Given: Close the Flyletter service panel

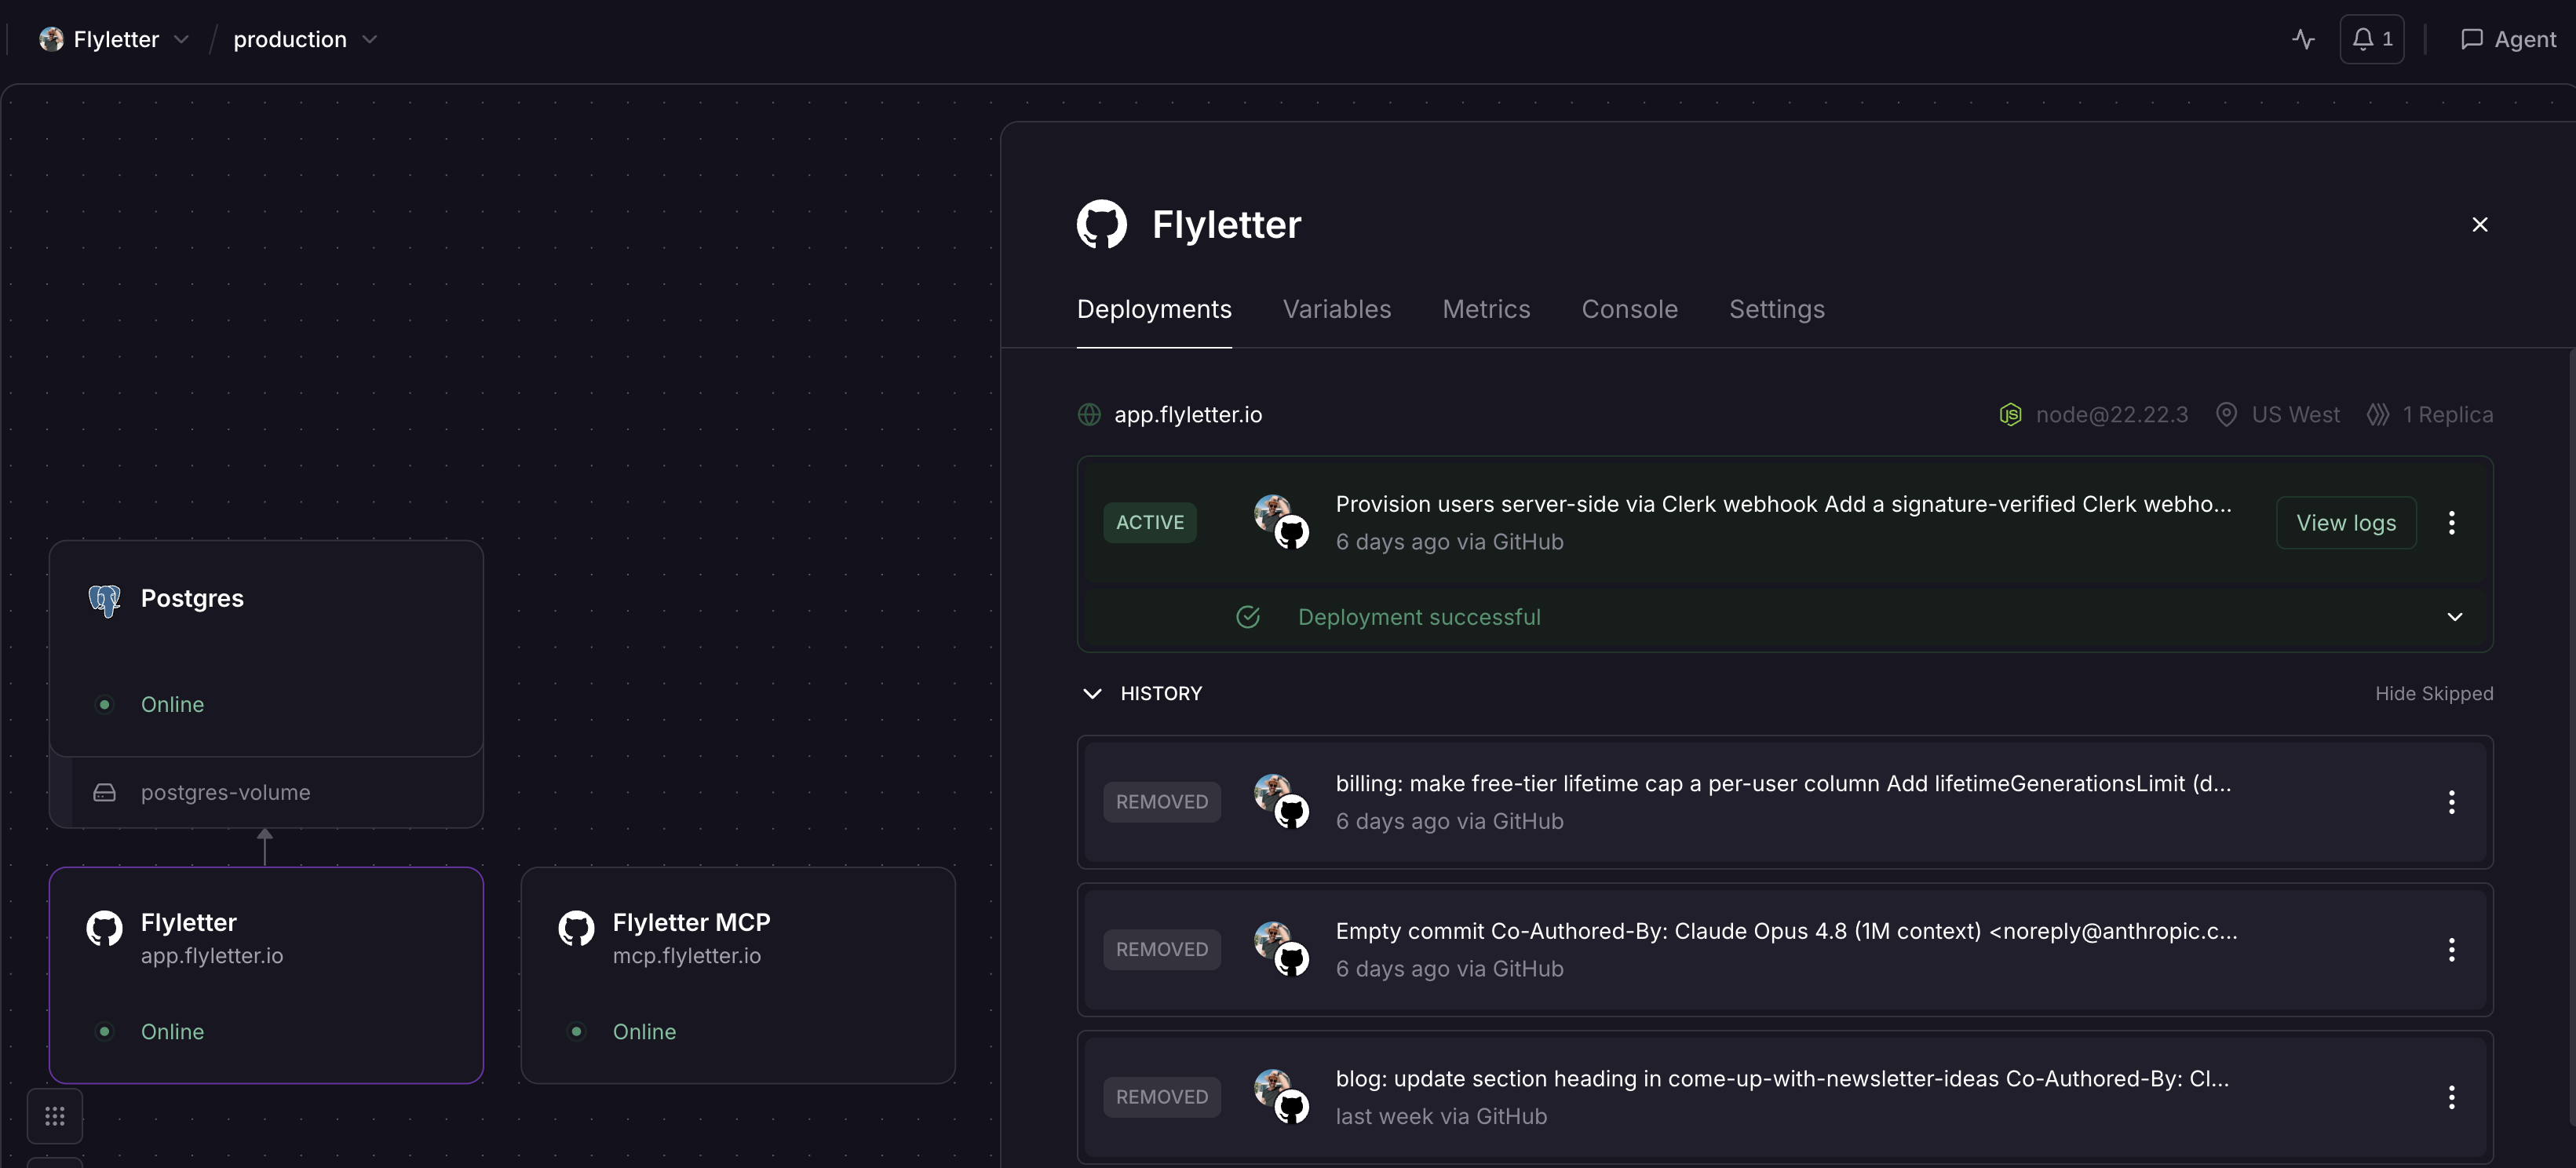Looking at the screenshot, I should [2480, 225].
